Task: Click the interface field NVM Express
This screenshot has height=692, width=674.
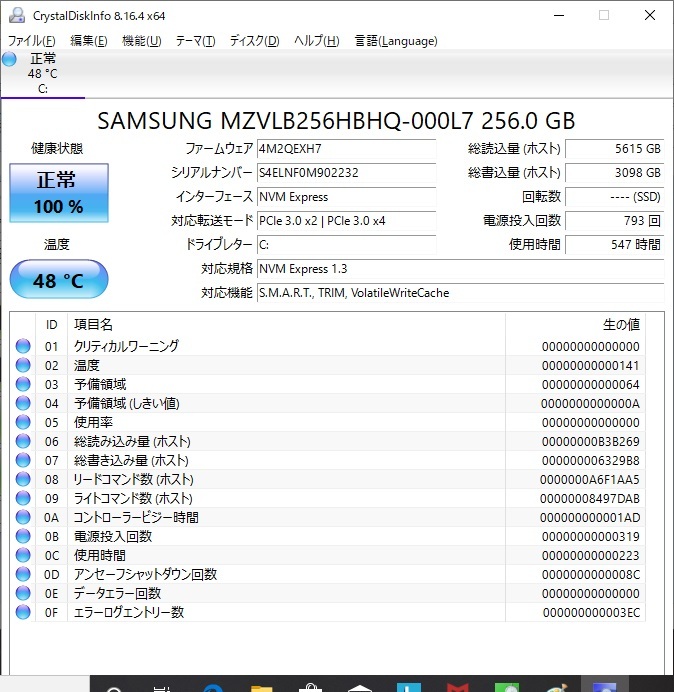Action: coord(346,197)
